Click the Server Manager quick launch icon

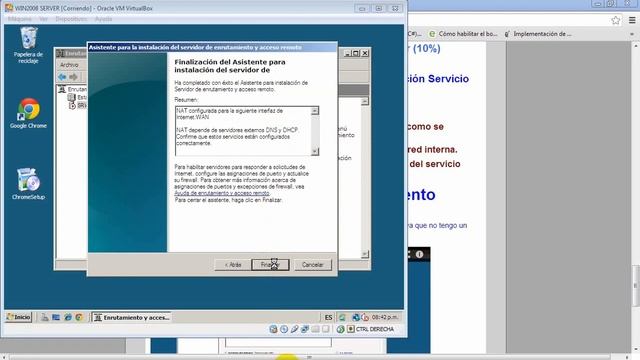click(x=45, y=317)
